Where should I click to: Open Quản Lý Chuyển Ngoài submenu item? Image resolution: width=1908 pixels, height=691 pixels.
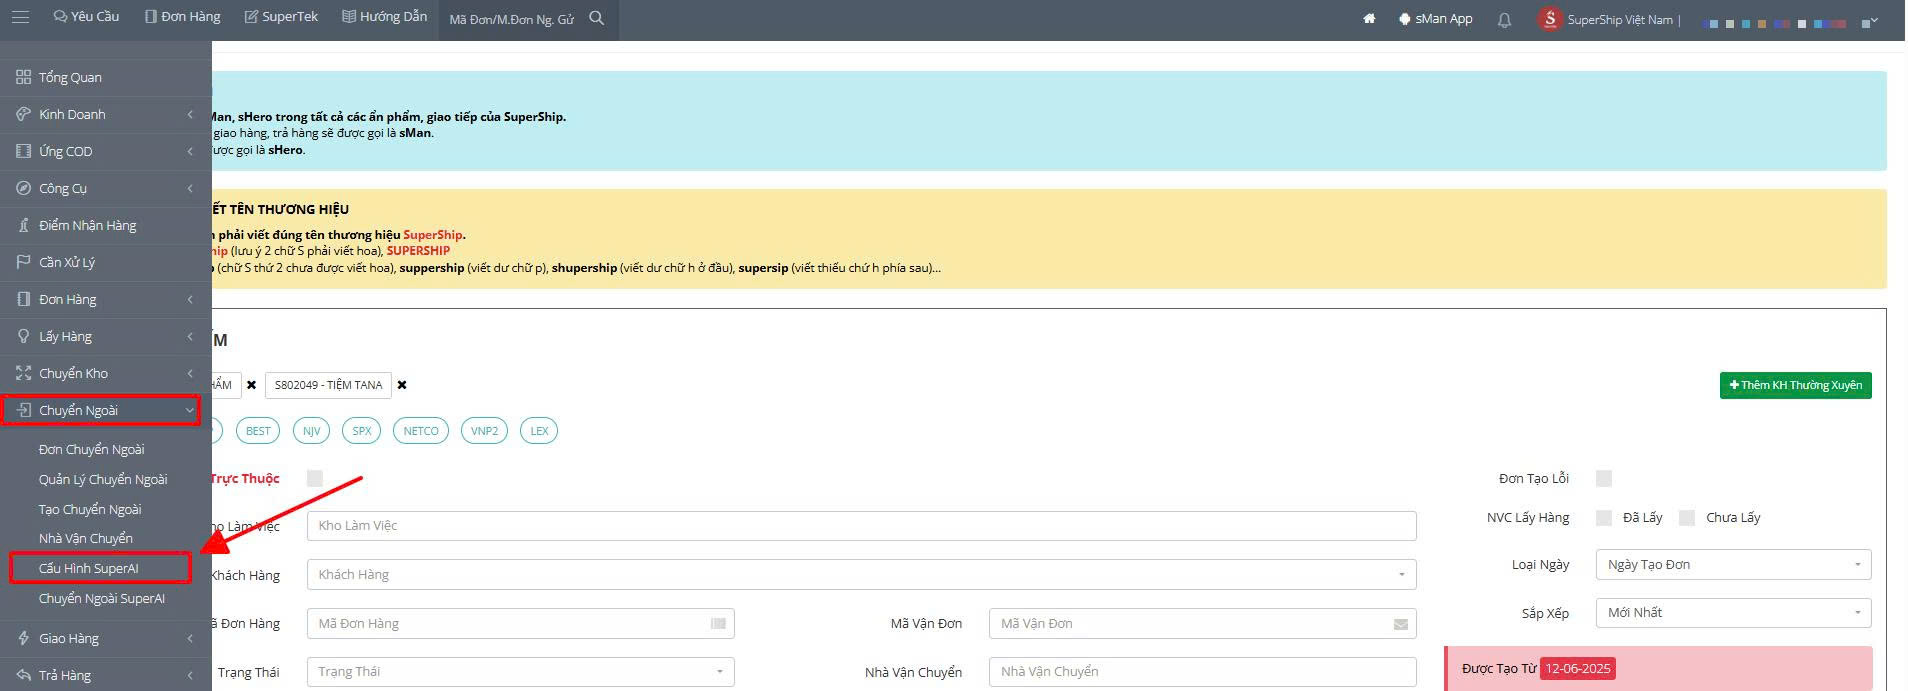coord(103,479)
